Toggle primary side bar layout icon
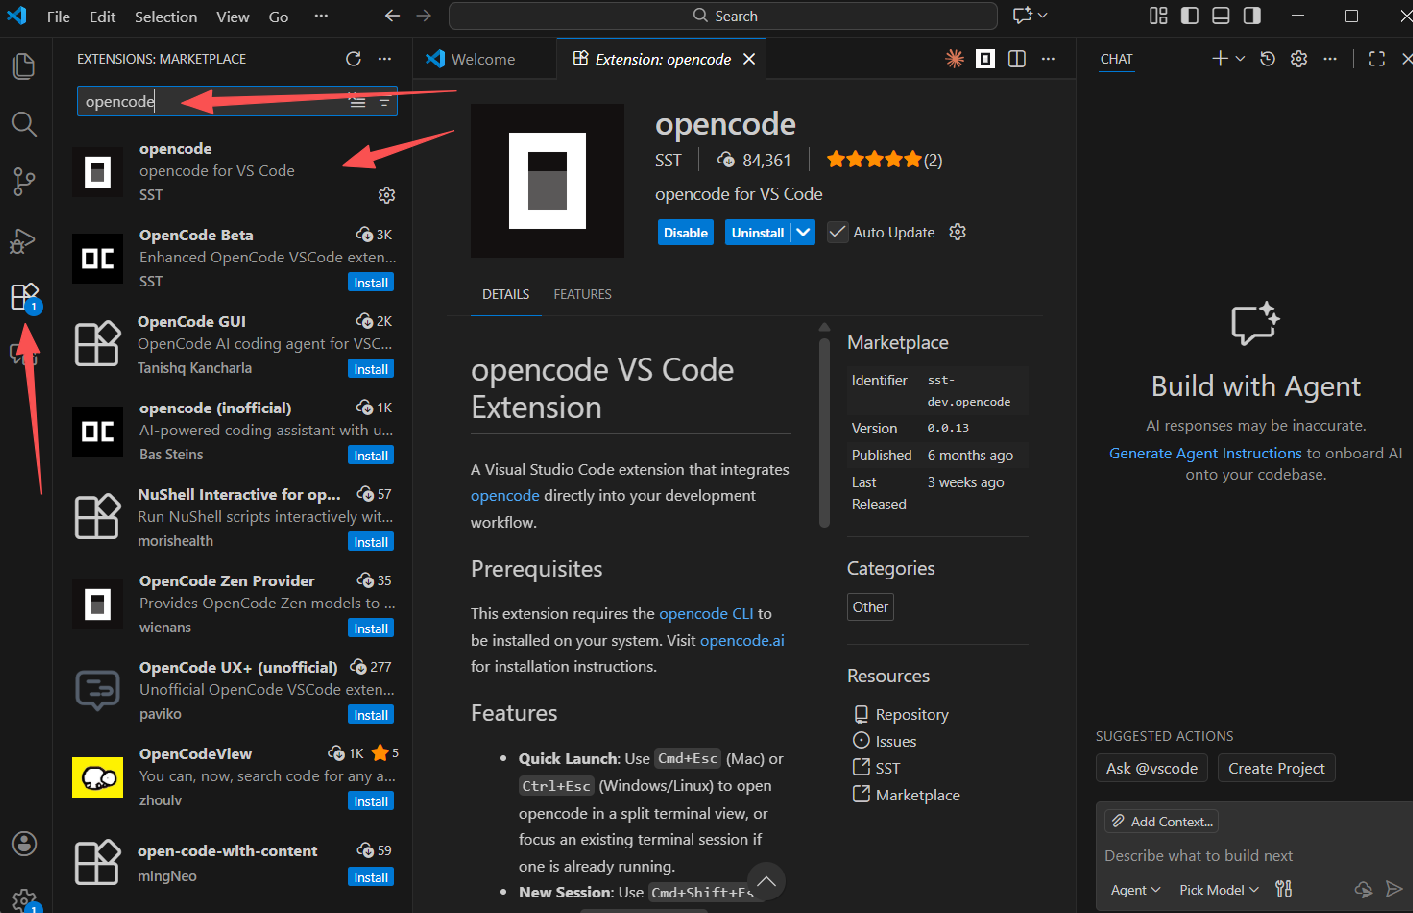 (1190, 16)
